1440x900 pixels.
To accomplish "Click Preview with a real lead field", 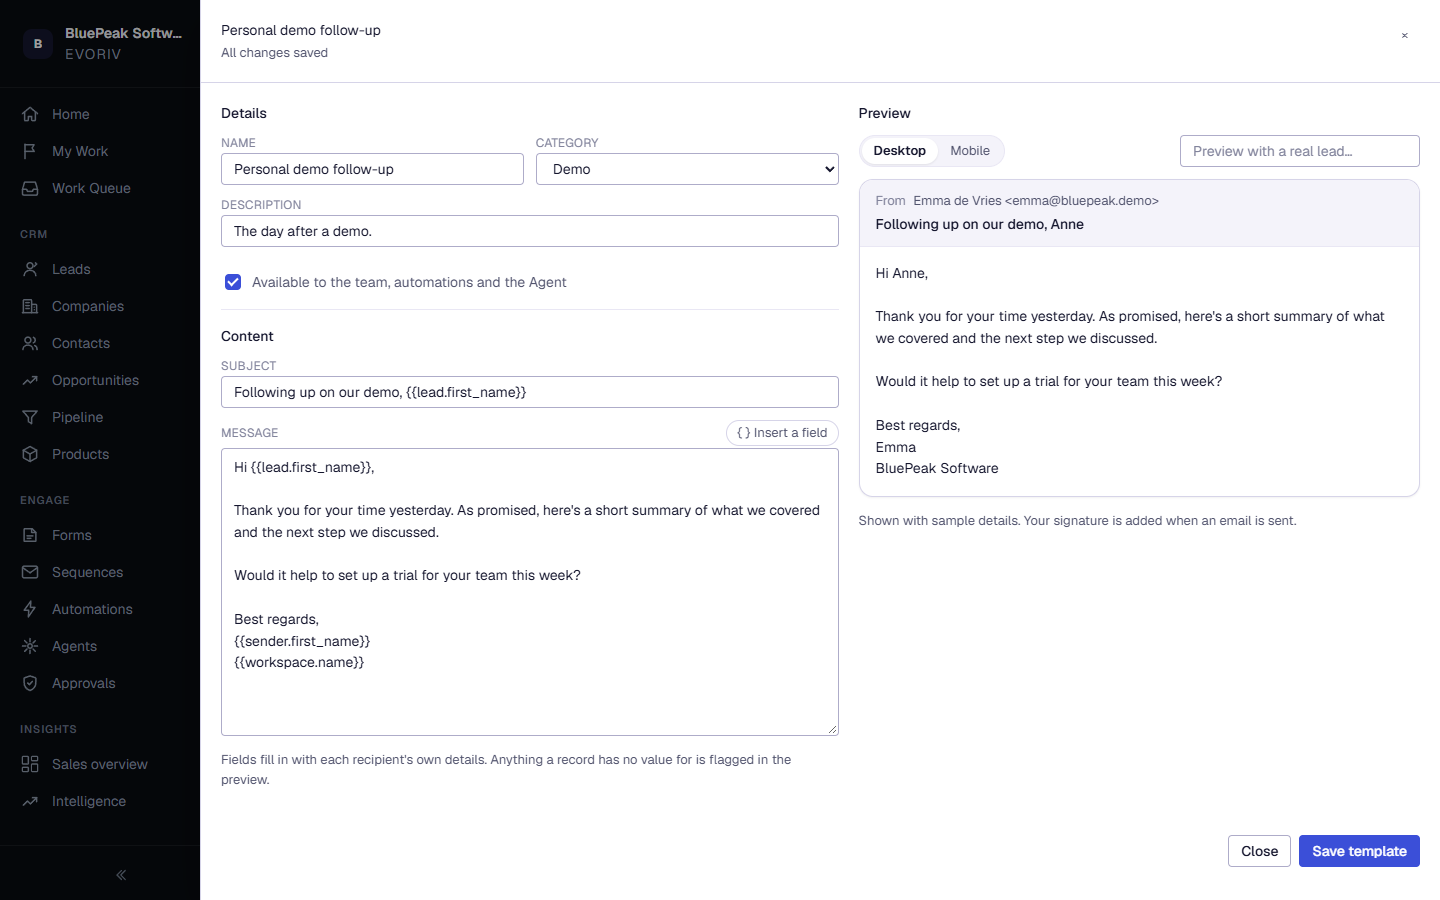I will point(1300,151).
